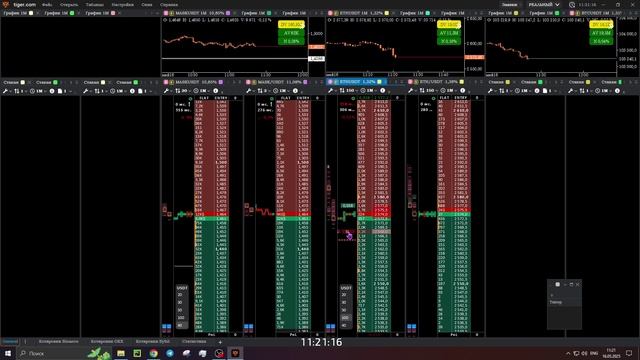Click info icon in MASKUSDT order book toolbar
This screenshot has width=640, height=360.
pyautogui.click(x=216, y=91)
